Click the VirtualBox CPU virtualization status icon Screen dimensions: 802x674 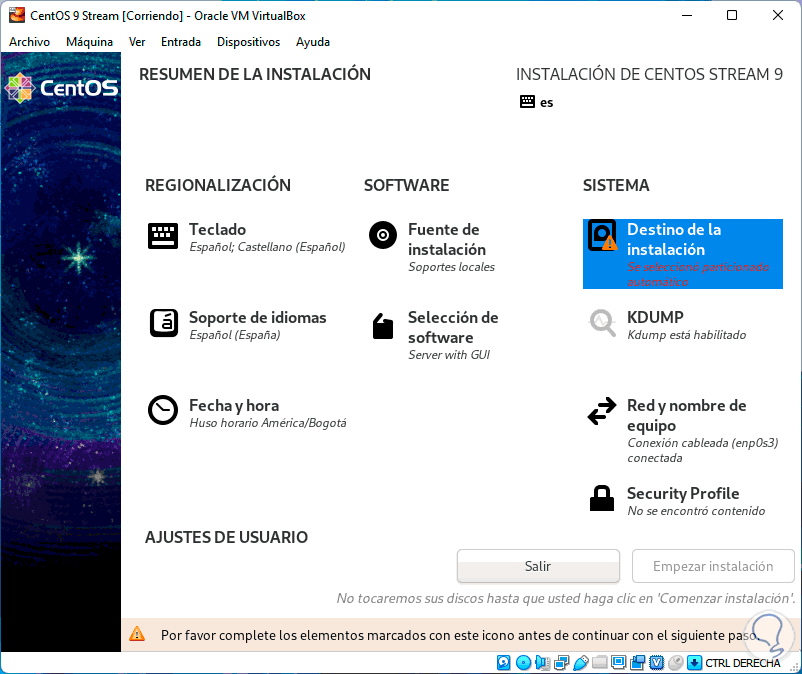(x=657, y=663)
